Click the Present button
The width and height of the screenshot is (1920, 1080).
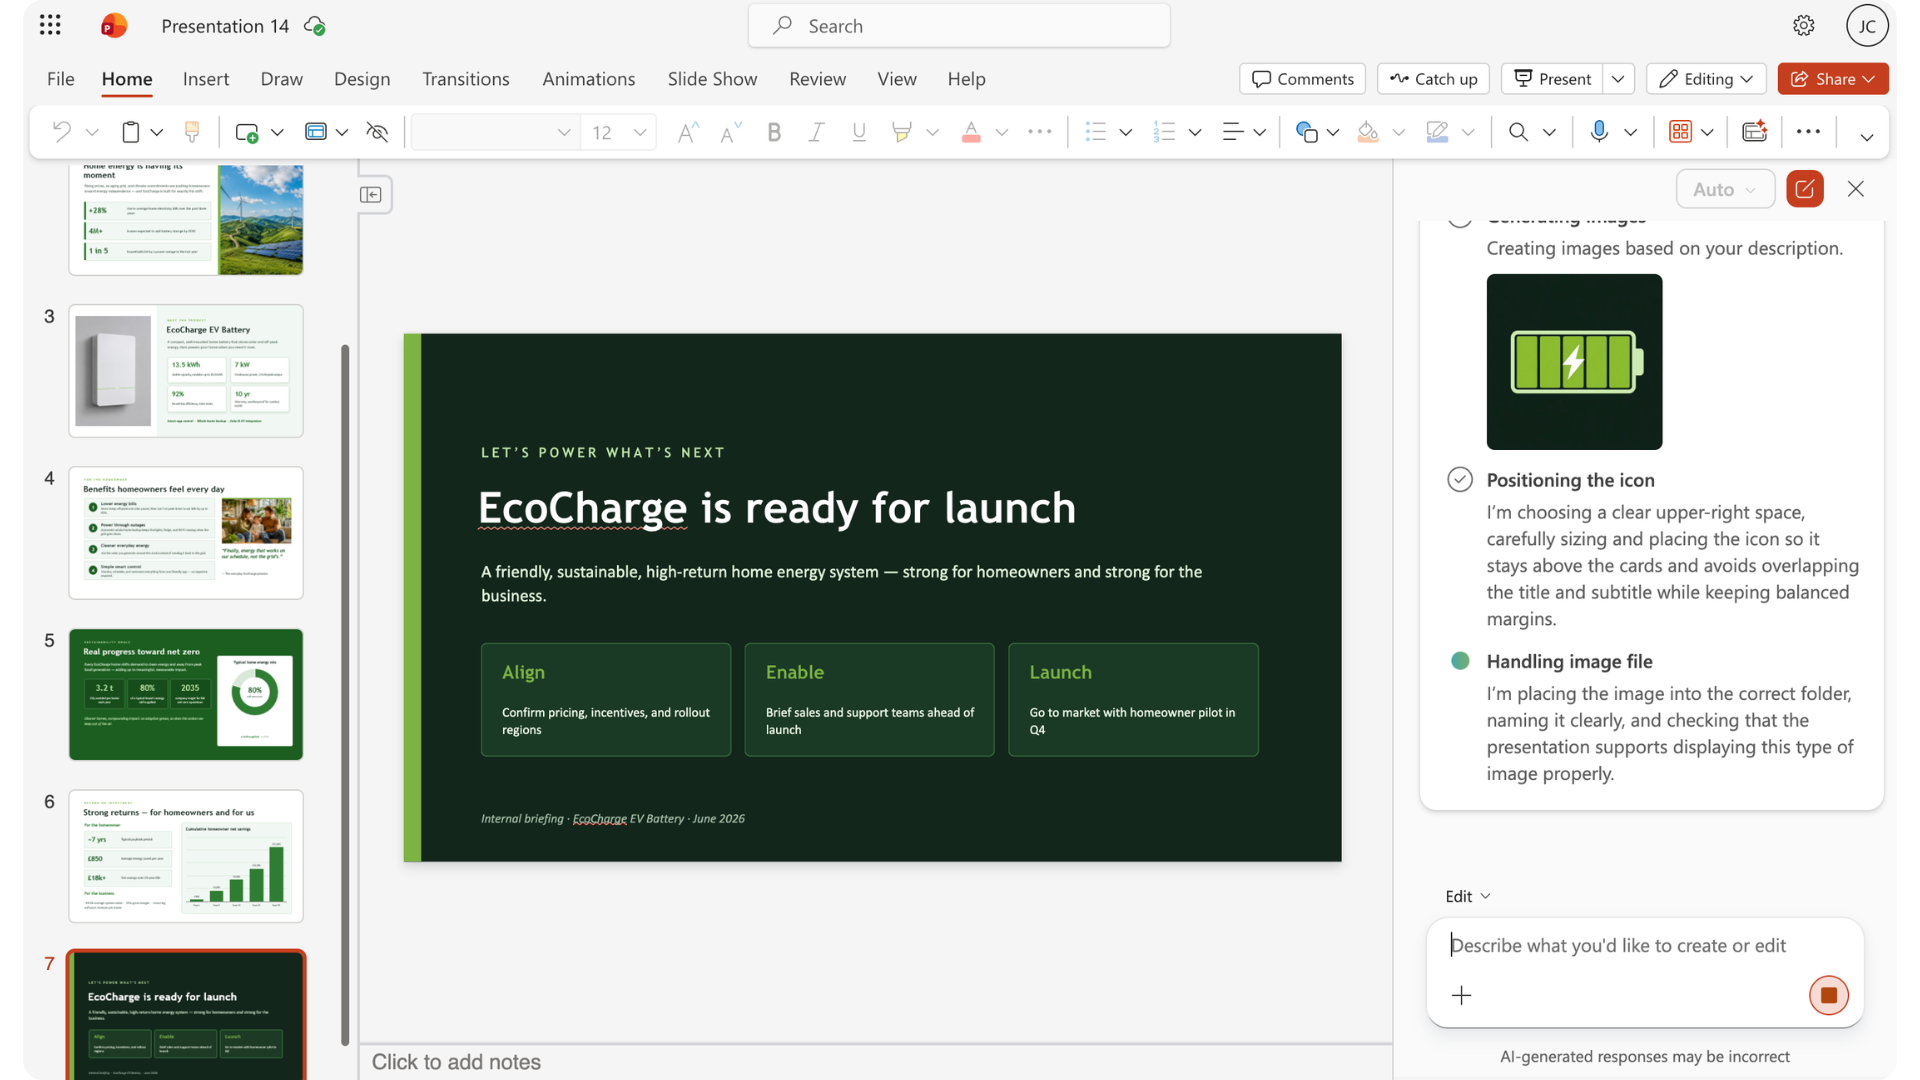(1552, 79)
